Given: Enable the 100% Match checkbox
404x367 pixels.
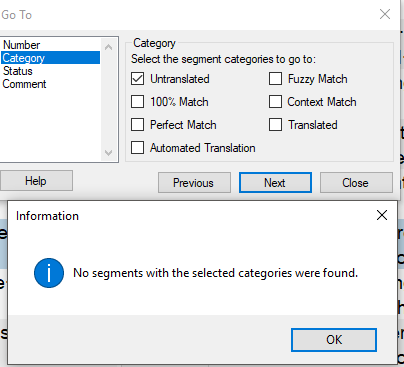Looking at the screenshot, I should tap(137, 102).
